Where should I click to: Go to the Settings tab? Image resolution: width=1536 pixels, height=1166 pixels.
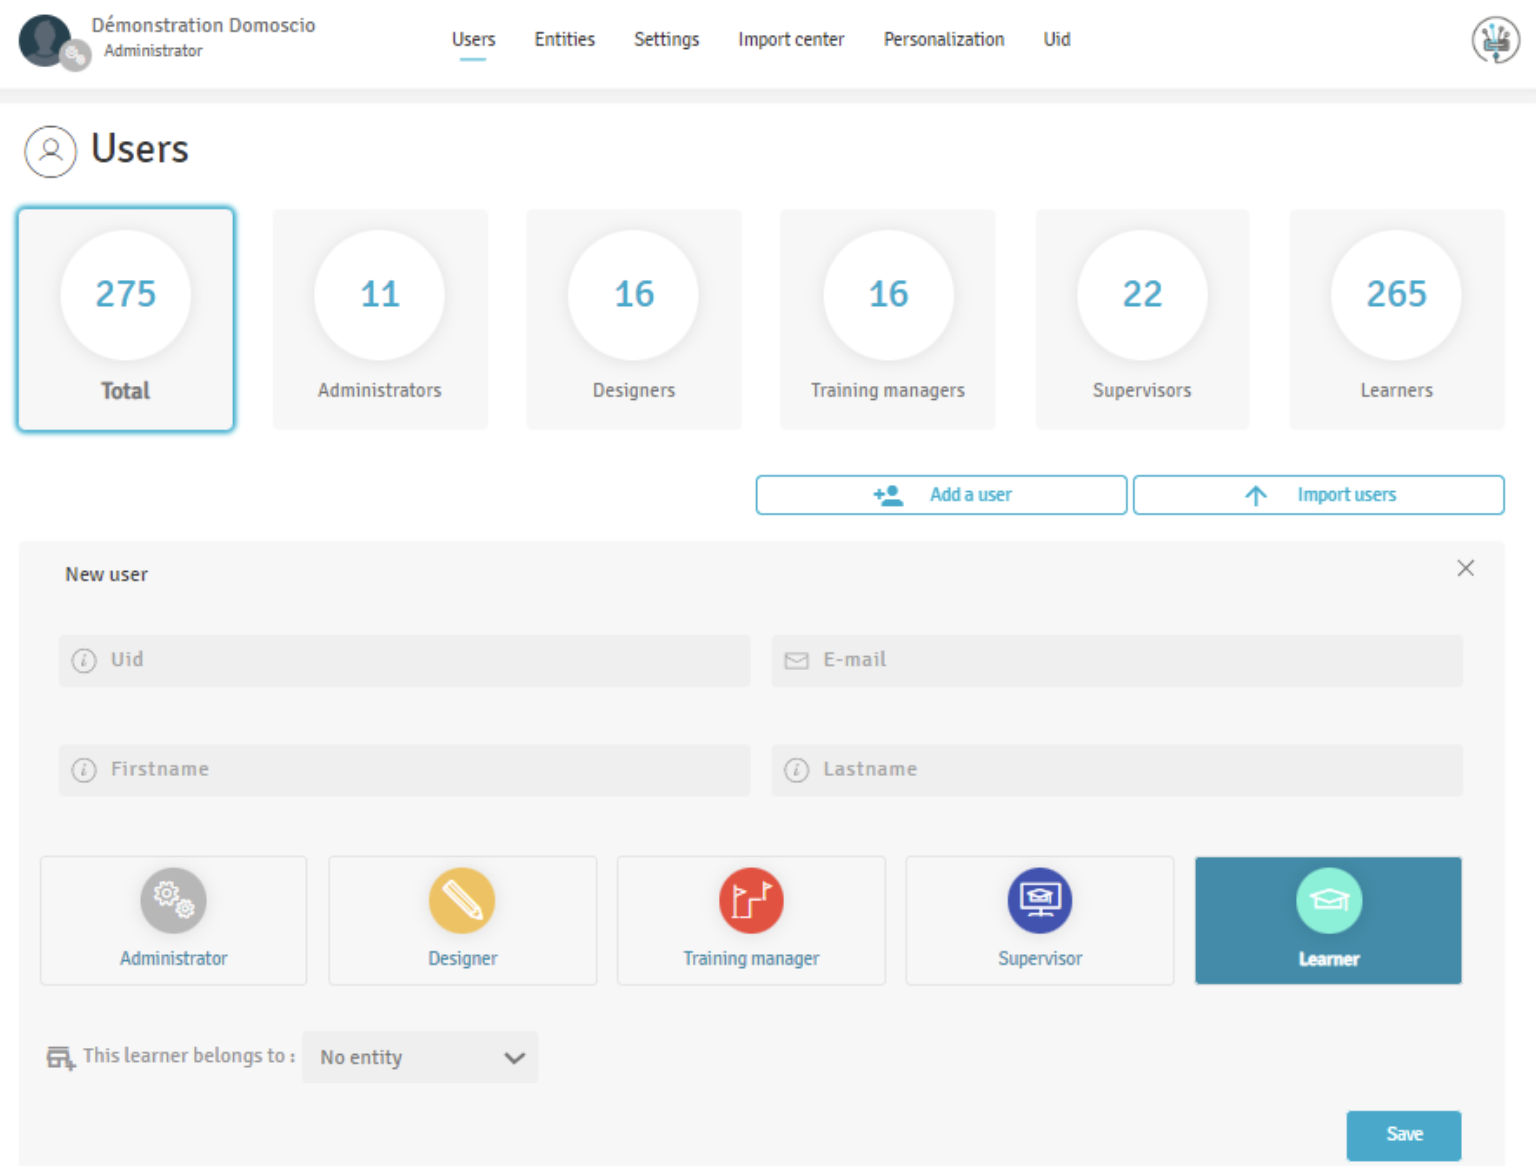point(666,40)
